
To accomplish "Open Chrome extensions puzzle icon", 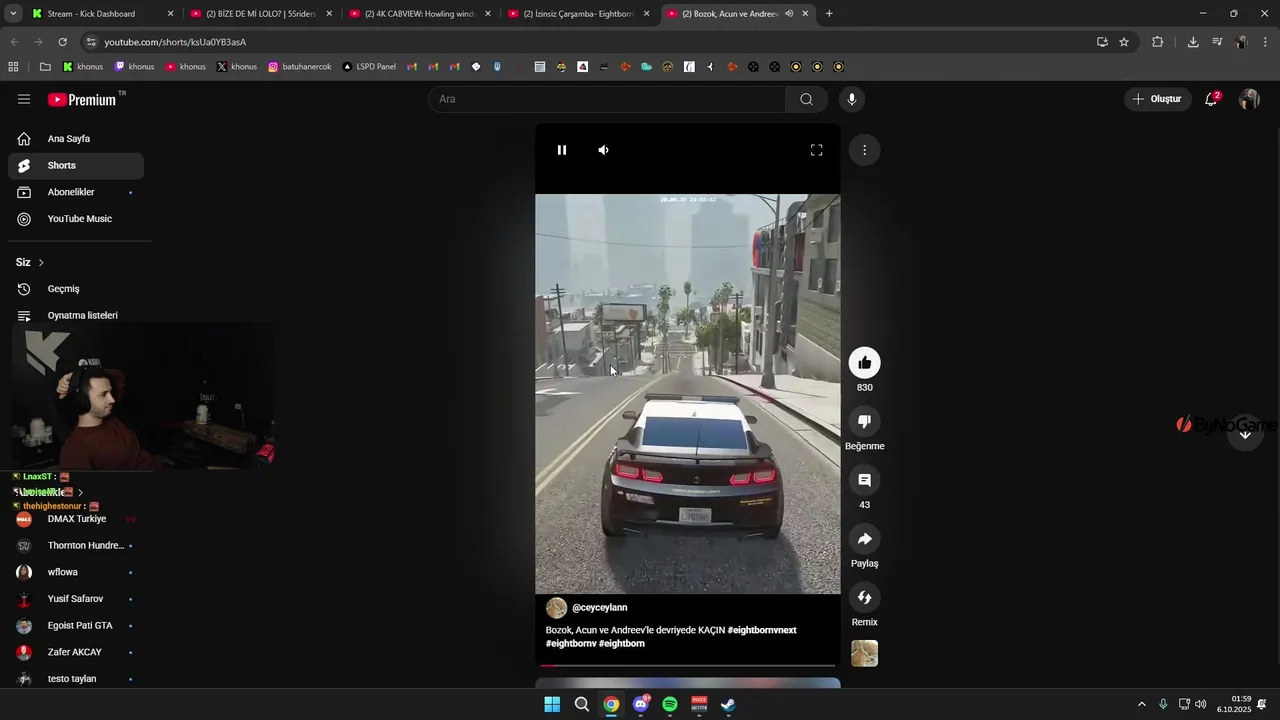I will click(x=1158, y=42).
